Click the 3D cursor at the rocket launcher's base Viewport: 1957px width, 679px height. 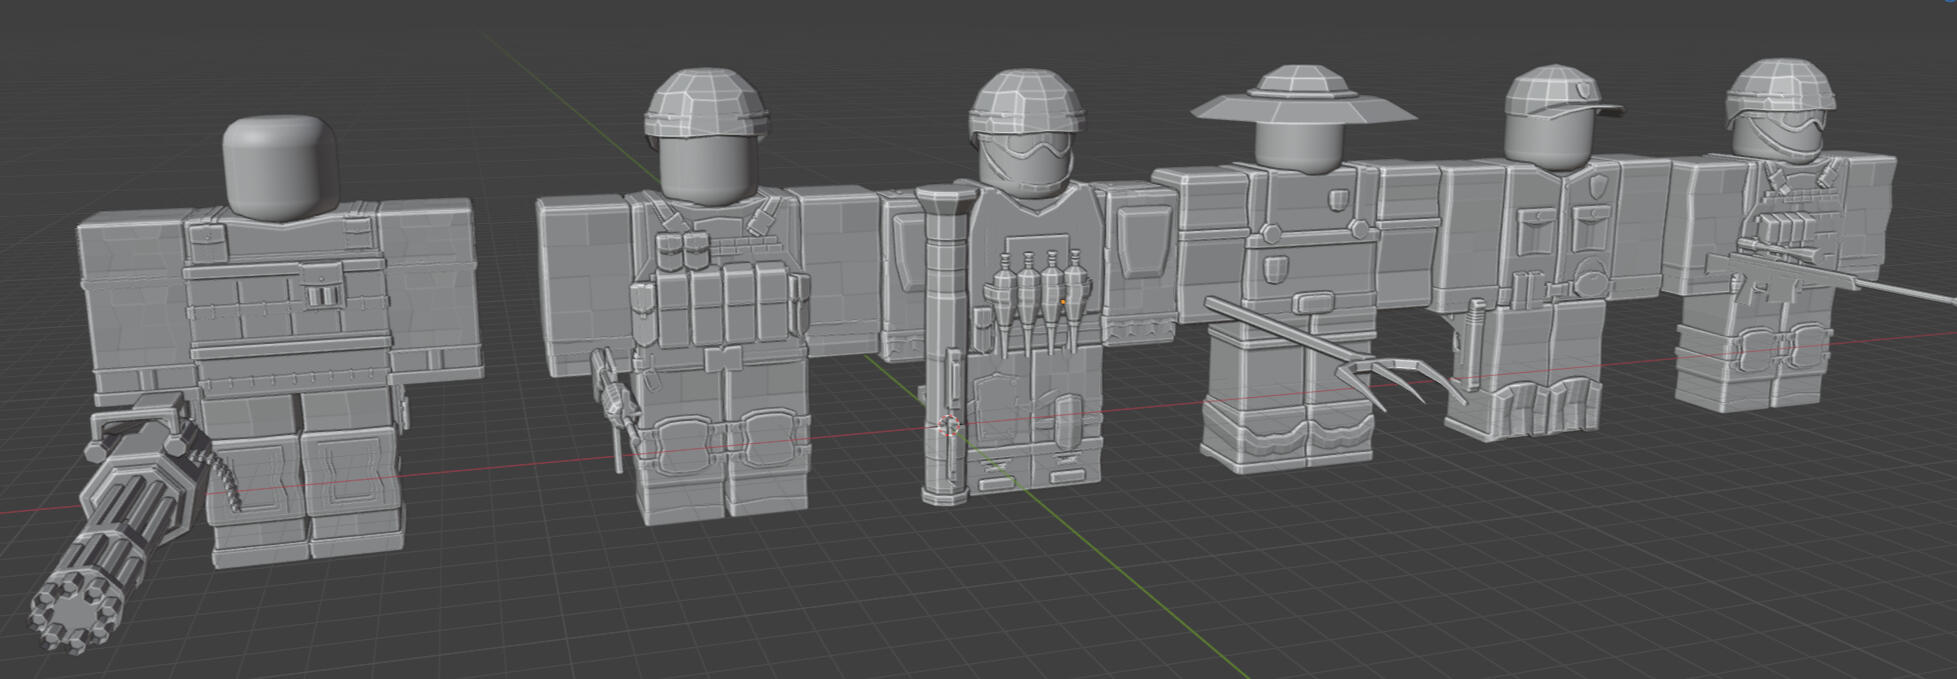tap(949, 427)
